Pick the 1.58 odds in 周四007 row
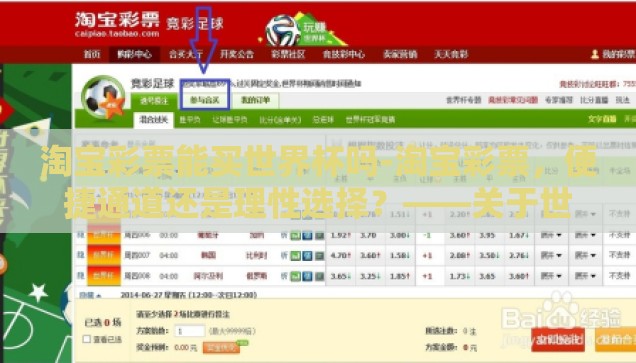The height and width of the screenshot is (363, 636). pyautogui.click(x=400, y=256)
